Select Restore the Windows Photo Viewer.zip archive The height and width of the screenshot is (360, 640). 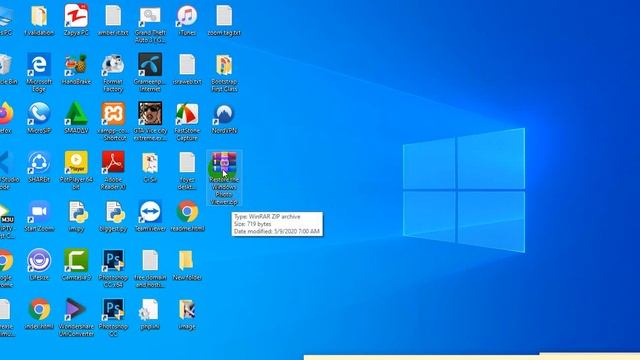(x=224, y=163)
